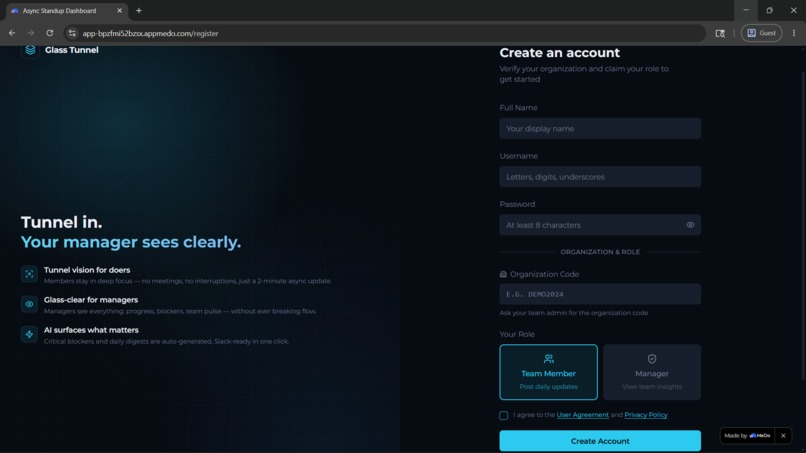This screenshot has height=453, width=806.
Task: Close the Async Standup Dashboard tab
Action: tap(119, 10)
